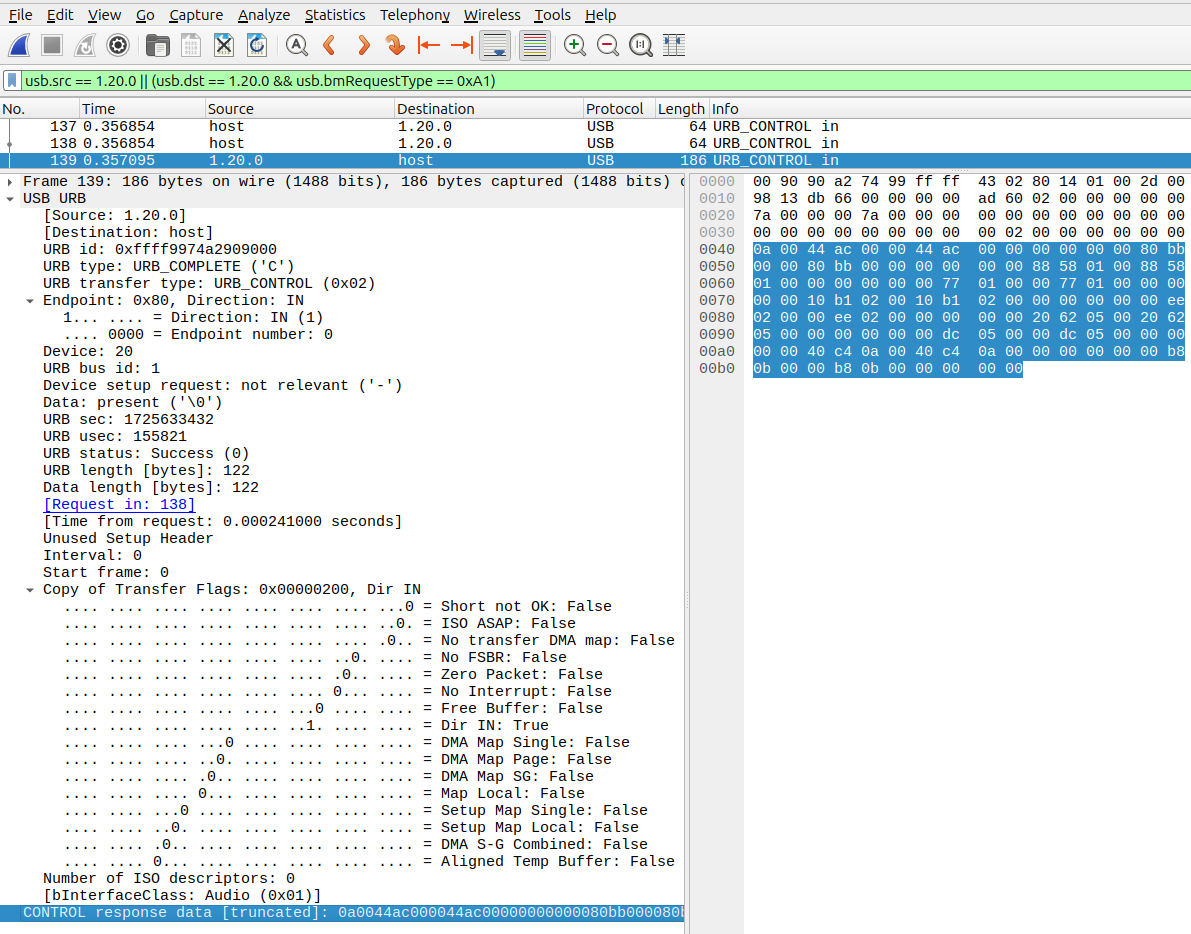Reload this capture file
Screen dimensions: 1191x934
click(257, 45)
